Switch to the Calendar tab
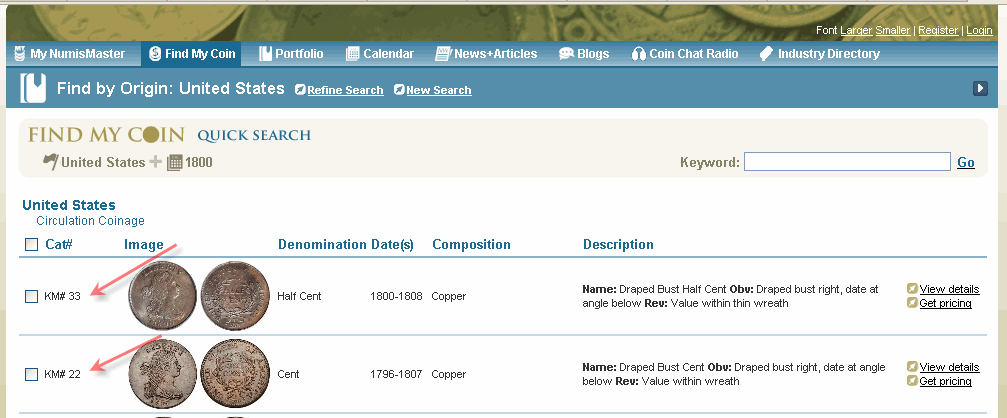 click(380, 54)
